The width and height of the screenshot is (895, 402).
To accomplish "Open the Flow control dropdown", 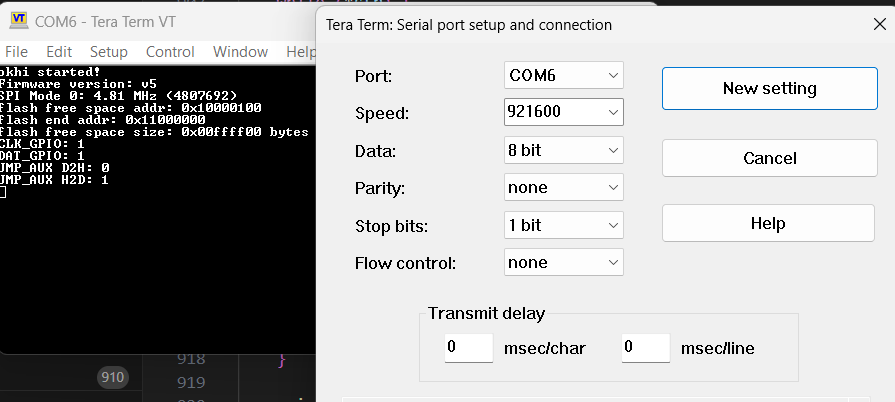I will [x=563, y=263].
